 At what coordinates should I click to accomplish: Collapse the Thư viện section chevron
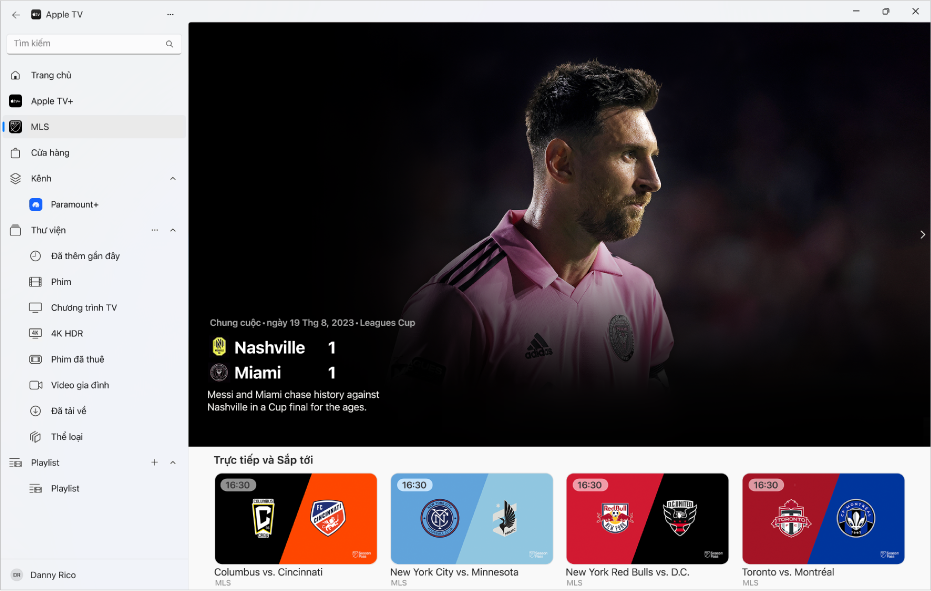[173, 230]
